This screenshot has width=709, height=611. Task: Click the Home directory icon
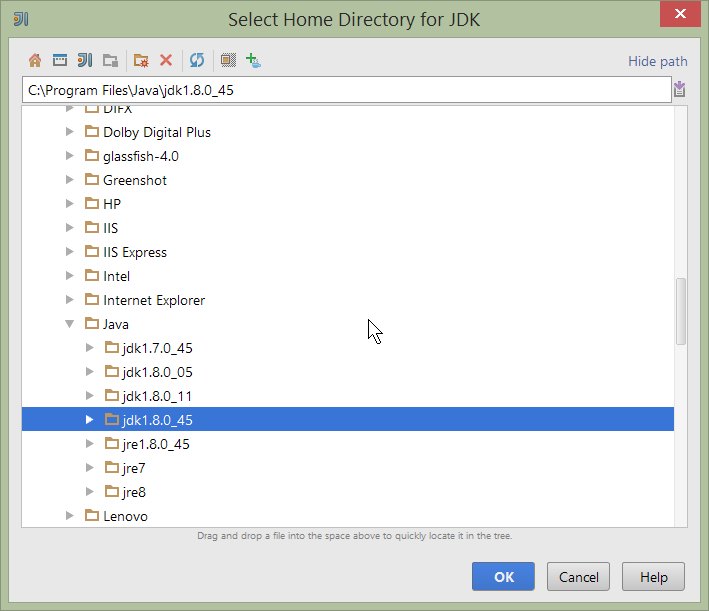tap(35, 60)
